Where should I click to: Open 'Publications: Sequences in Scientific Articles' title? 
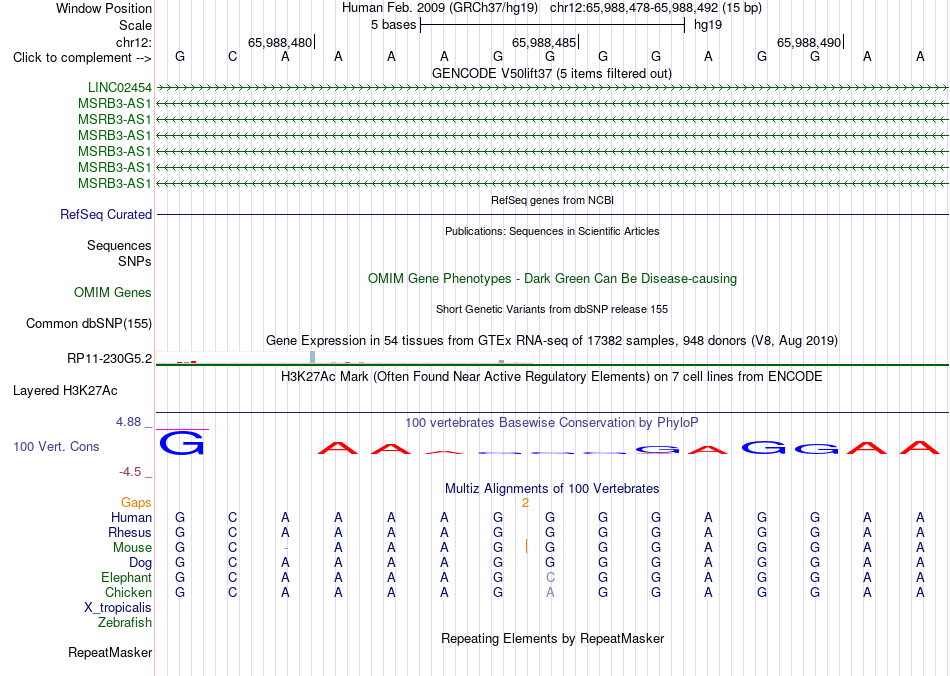point(552,231)
